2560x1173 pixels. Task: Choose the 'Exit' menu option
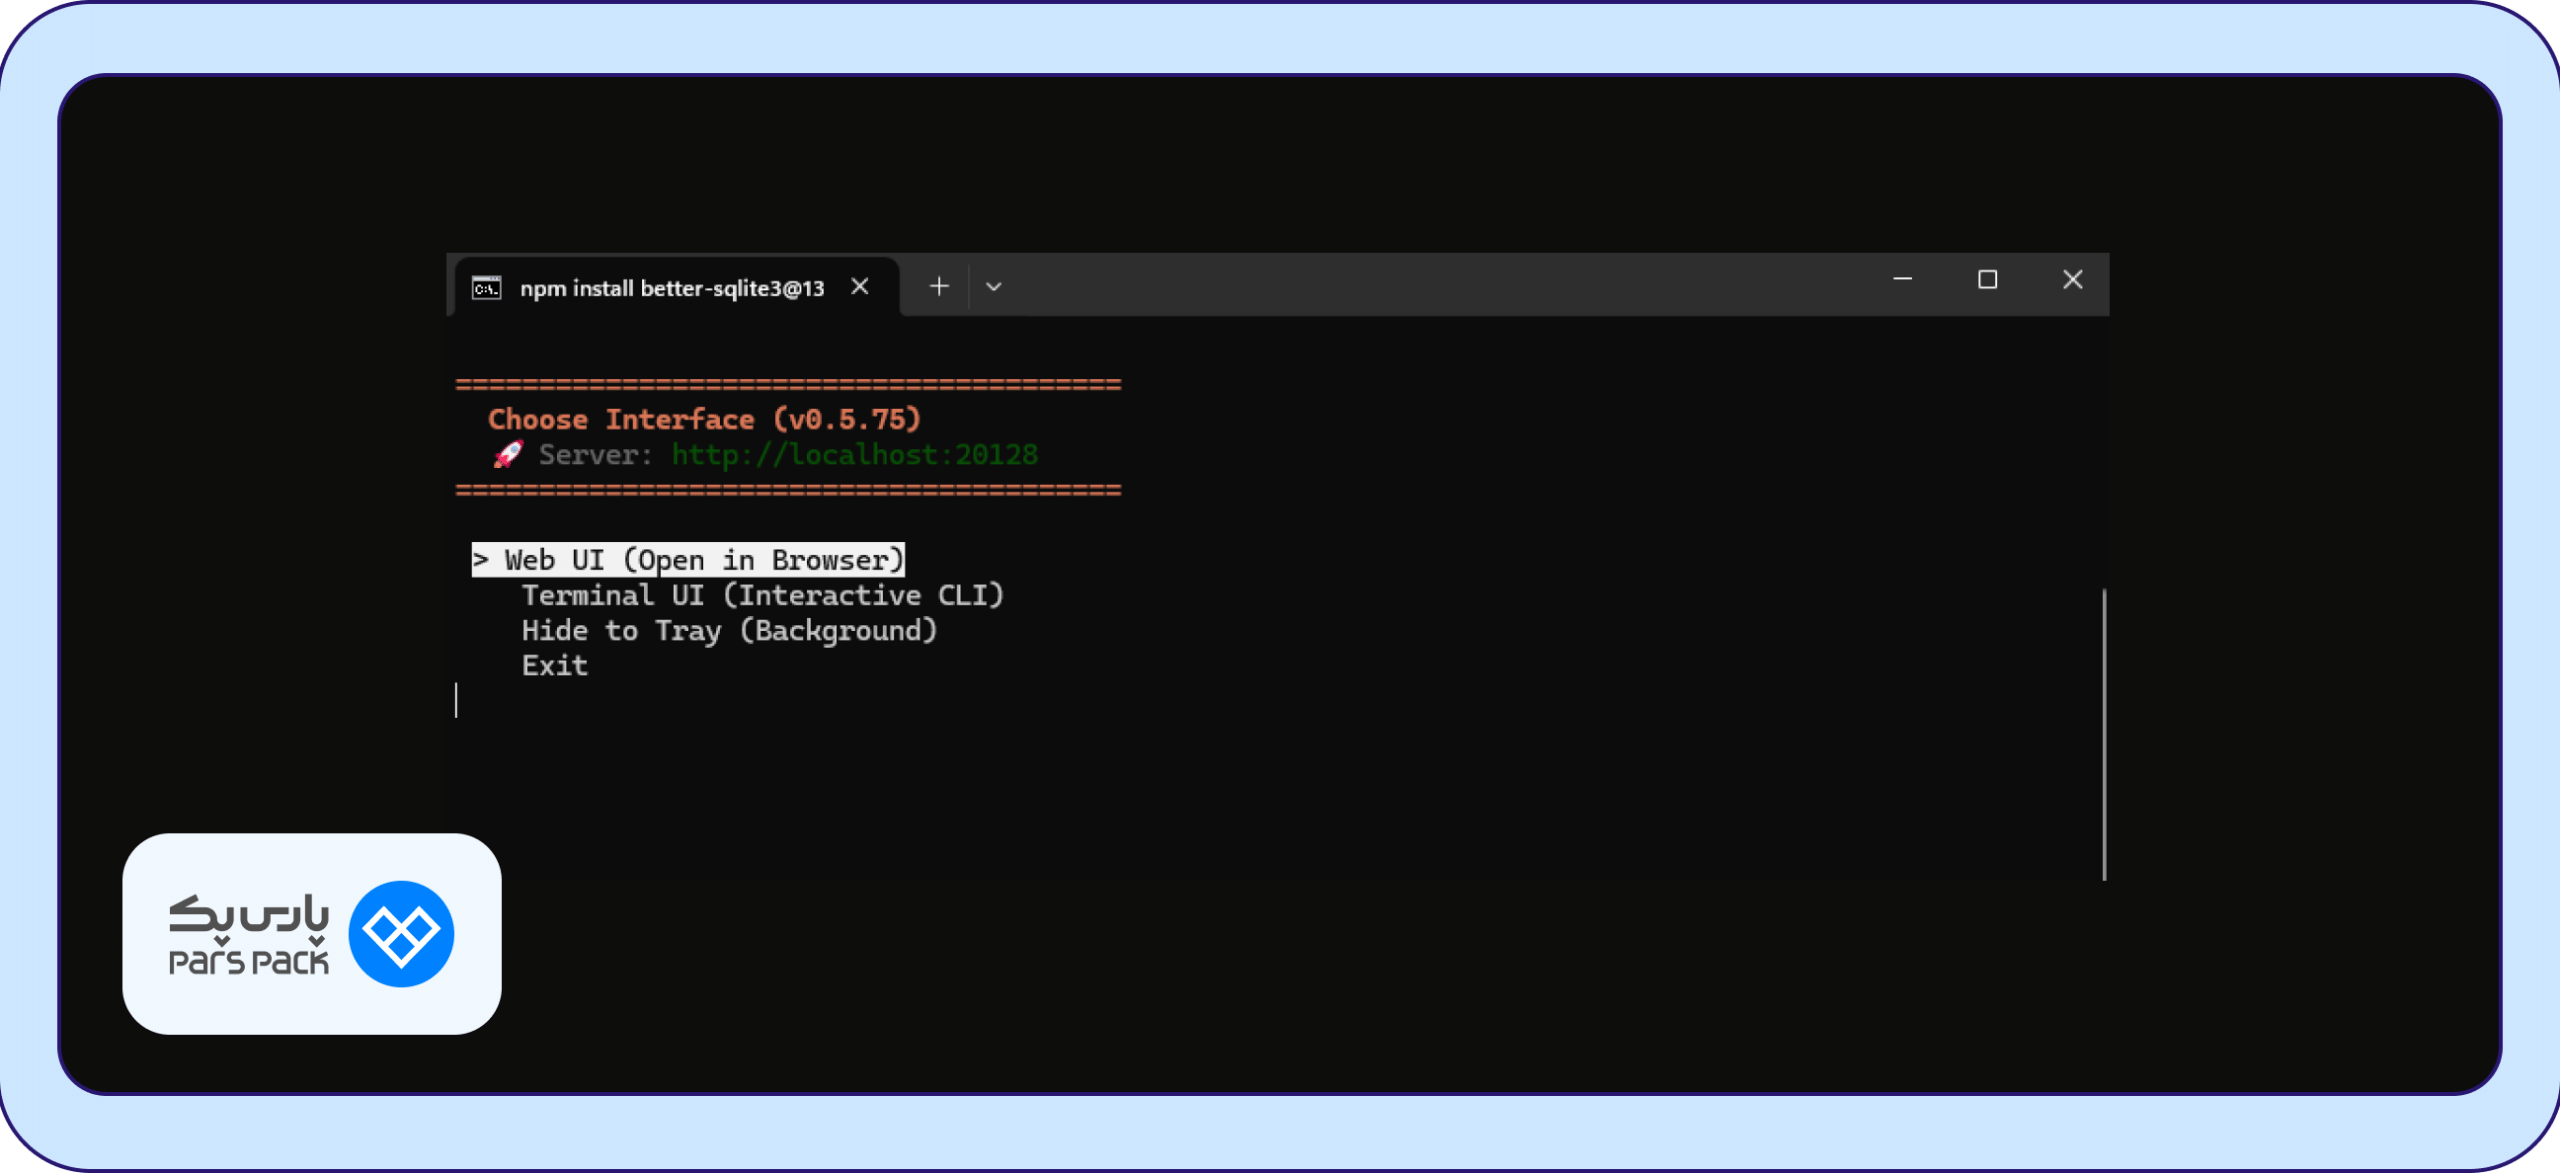tap(554, 666)
